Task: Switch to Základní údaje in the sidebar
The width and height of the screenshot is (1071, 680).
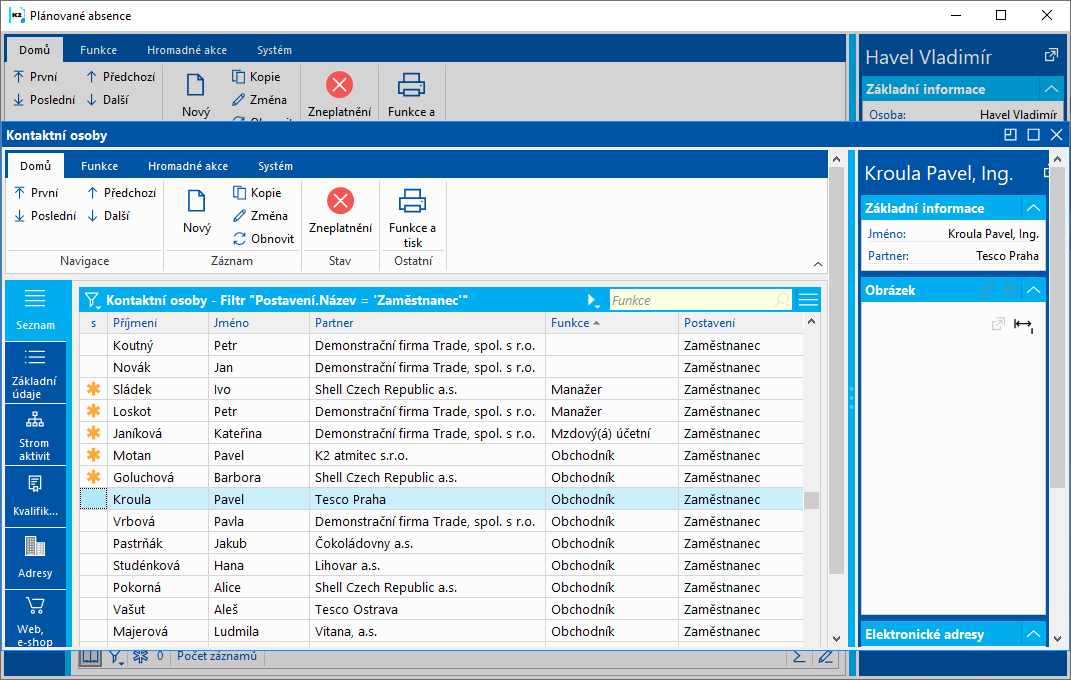Action: pyautogui.click(x=35, y=373)
